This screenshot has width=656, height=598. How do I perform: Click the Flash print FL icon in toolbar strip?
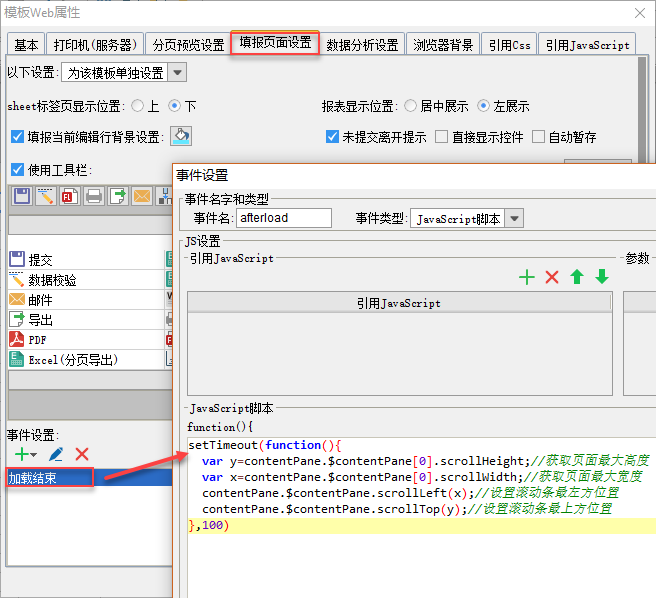pos(69,196)
